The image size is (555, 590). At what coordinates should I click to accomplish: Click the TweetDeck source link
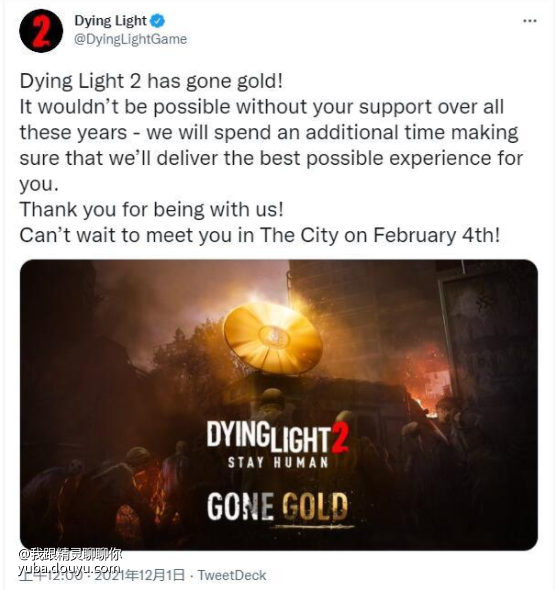tap(232, 575)
